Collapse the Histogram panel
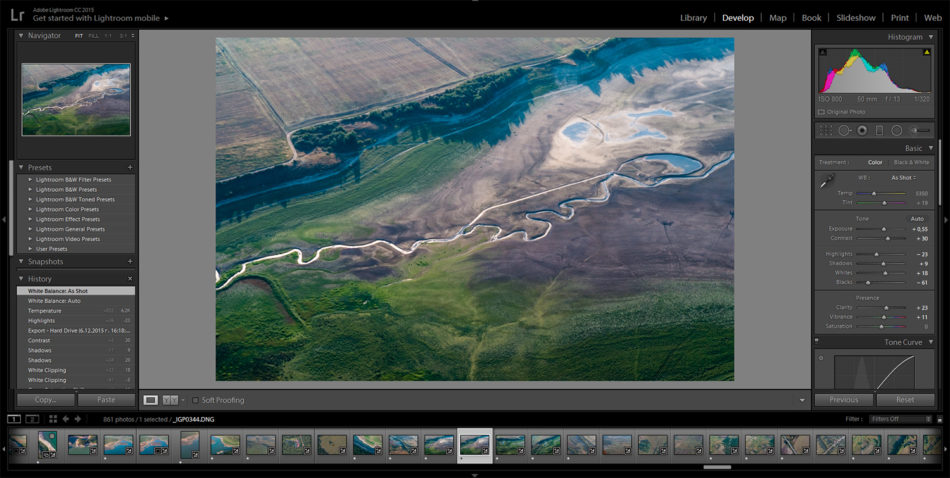 [x=932, y=37]
